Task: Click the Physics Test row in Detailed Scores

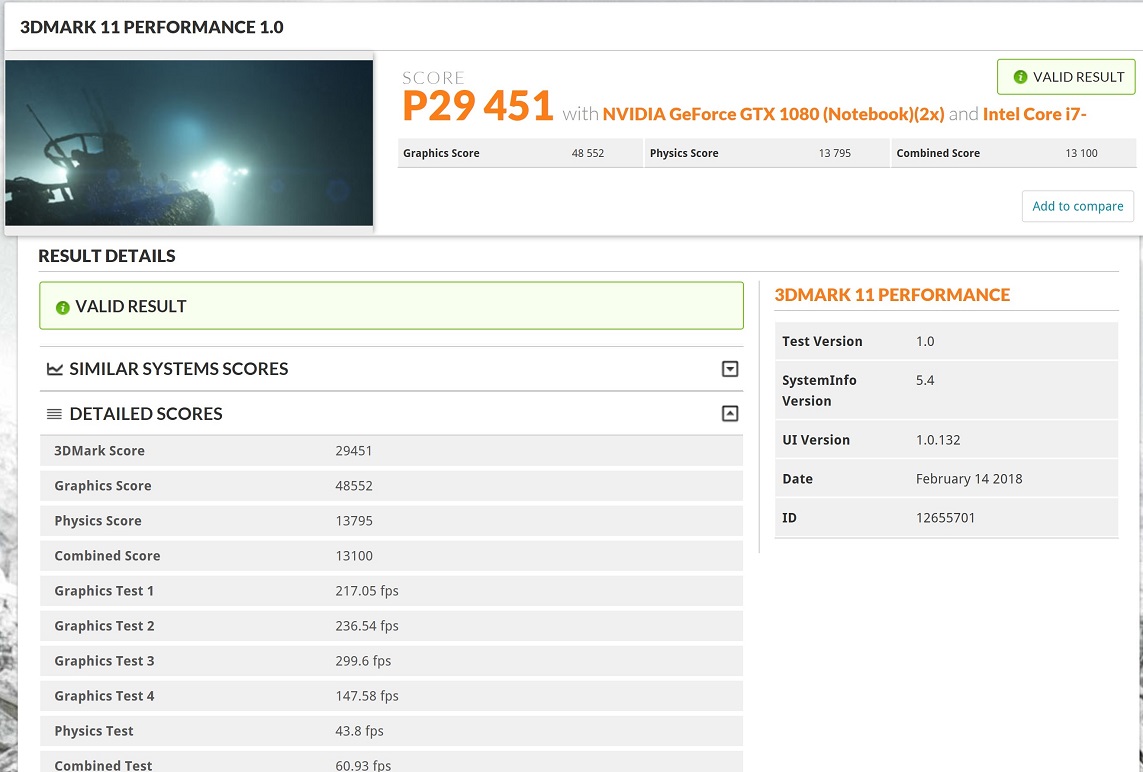Action: pos(391,731)
